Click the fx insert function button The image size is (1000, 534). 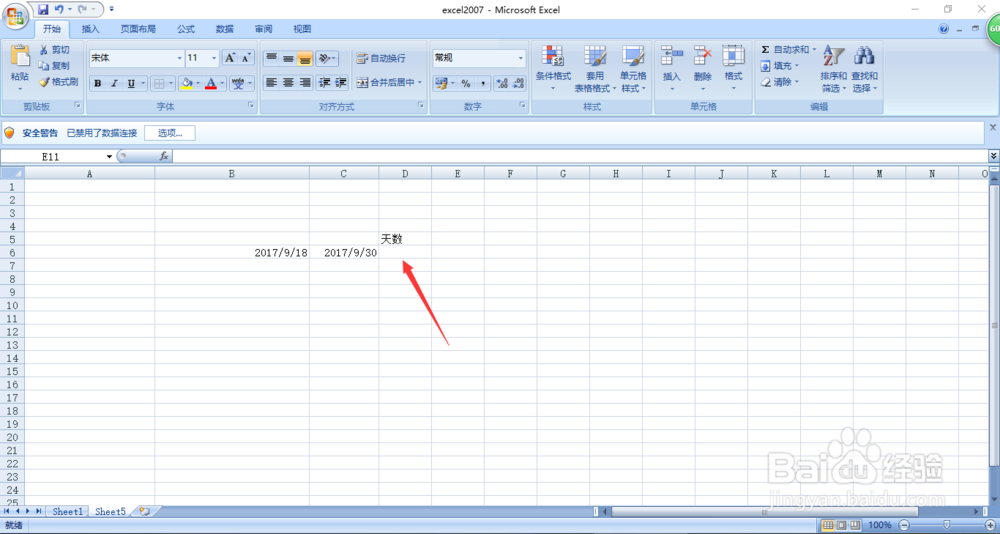[x=163, y=156]
